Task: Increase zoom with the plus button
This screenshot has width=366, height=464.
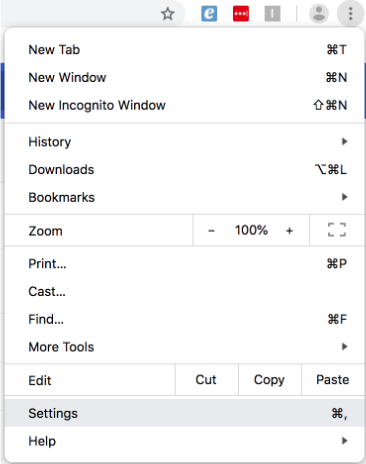Action: click(x=289, y=230)
